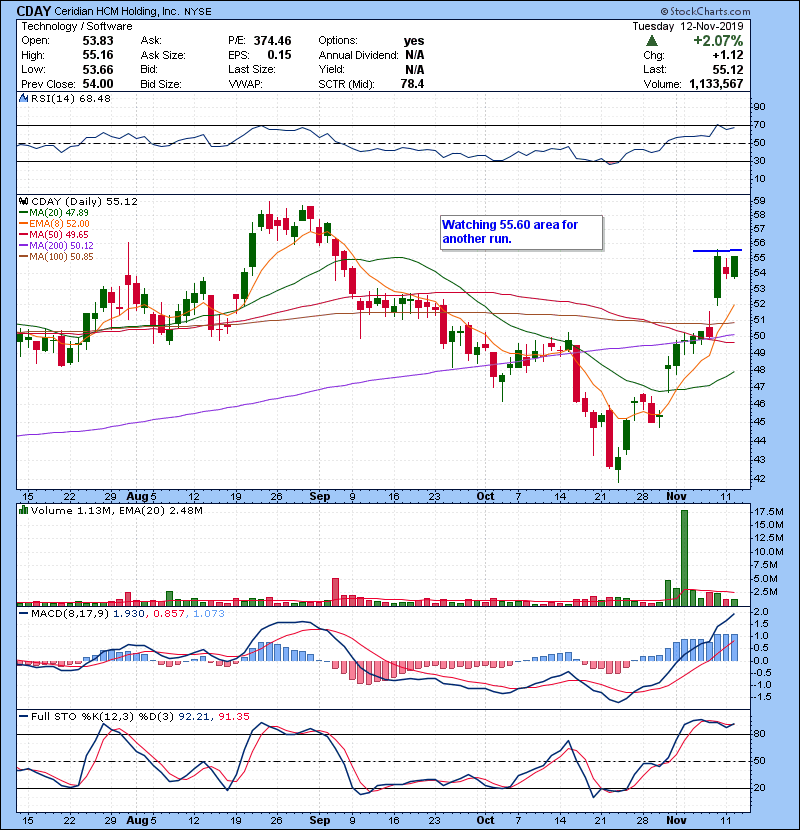Click the Technology / Software sector label
Screen dimensions: 800x830
[61, 25]
